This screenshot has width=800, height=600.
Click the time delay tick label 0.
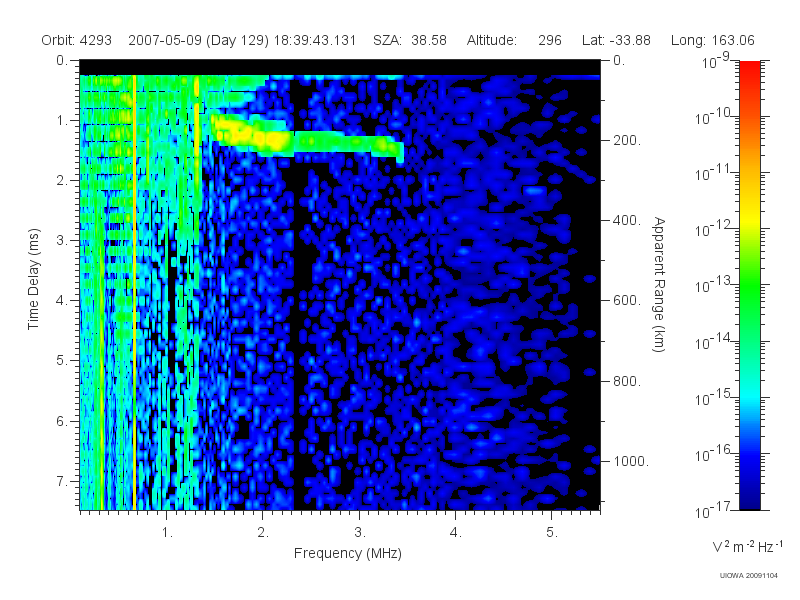(62, 60)
